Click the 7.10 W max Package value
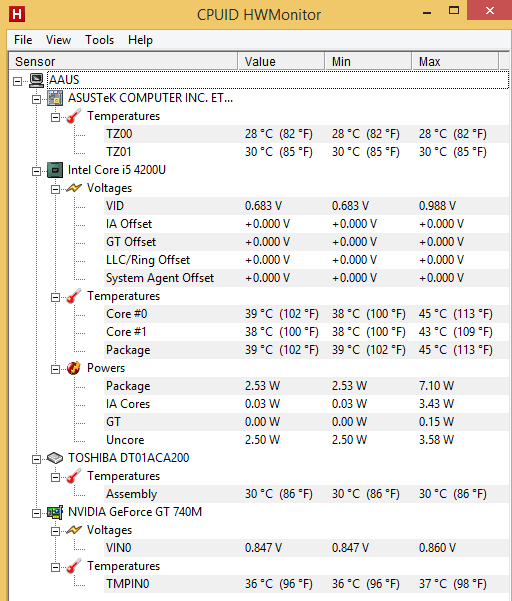 click(x=436, y=386)
